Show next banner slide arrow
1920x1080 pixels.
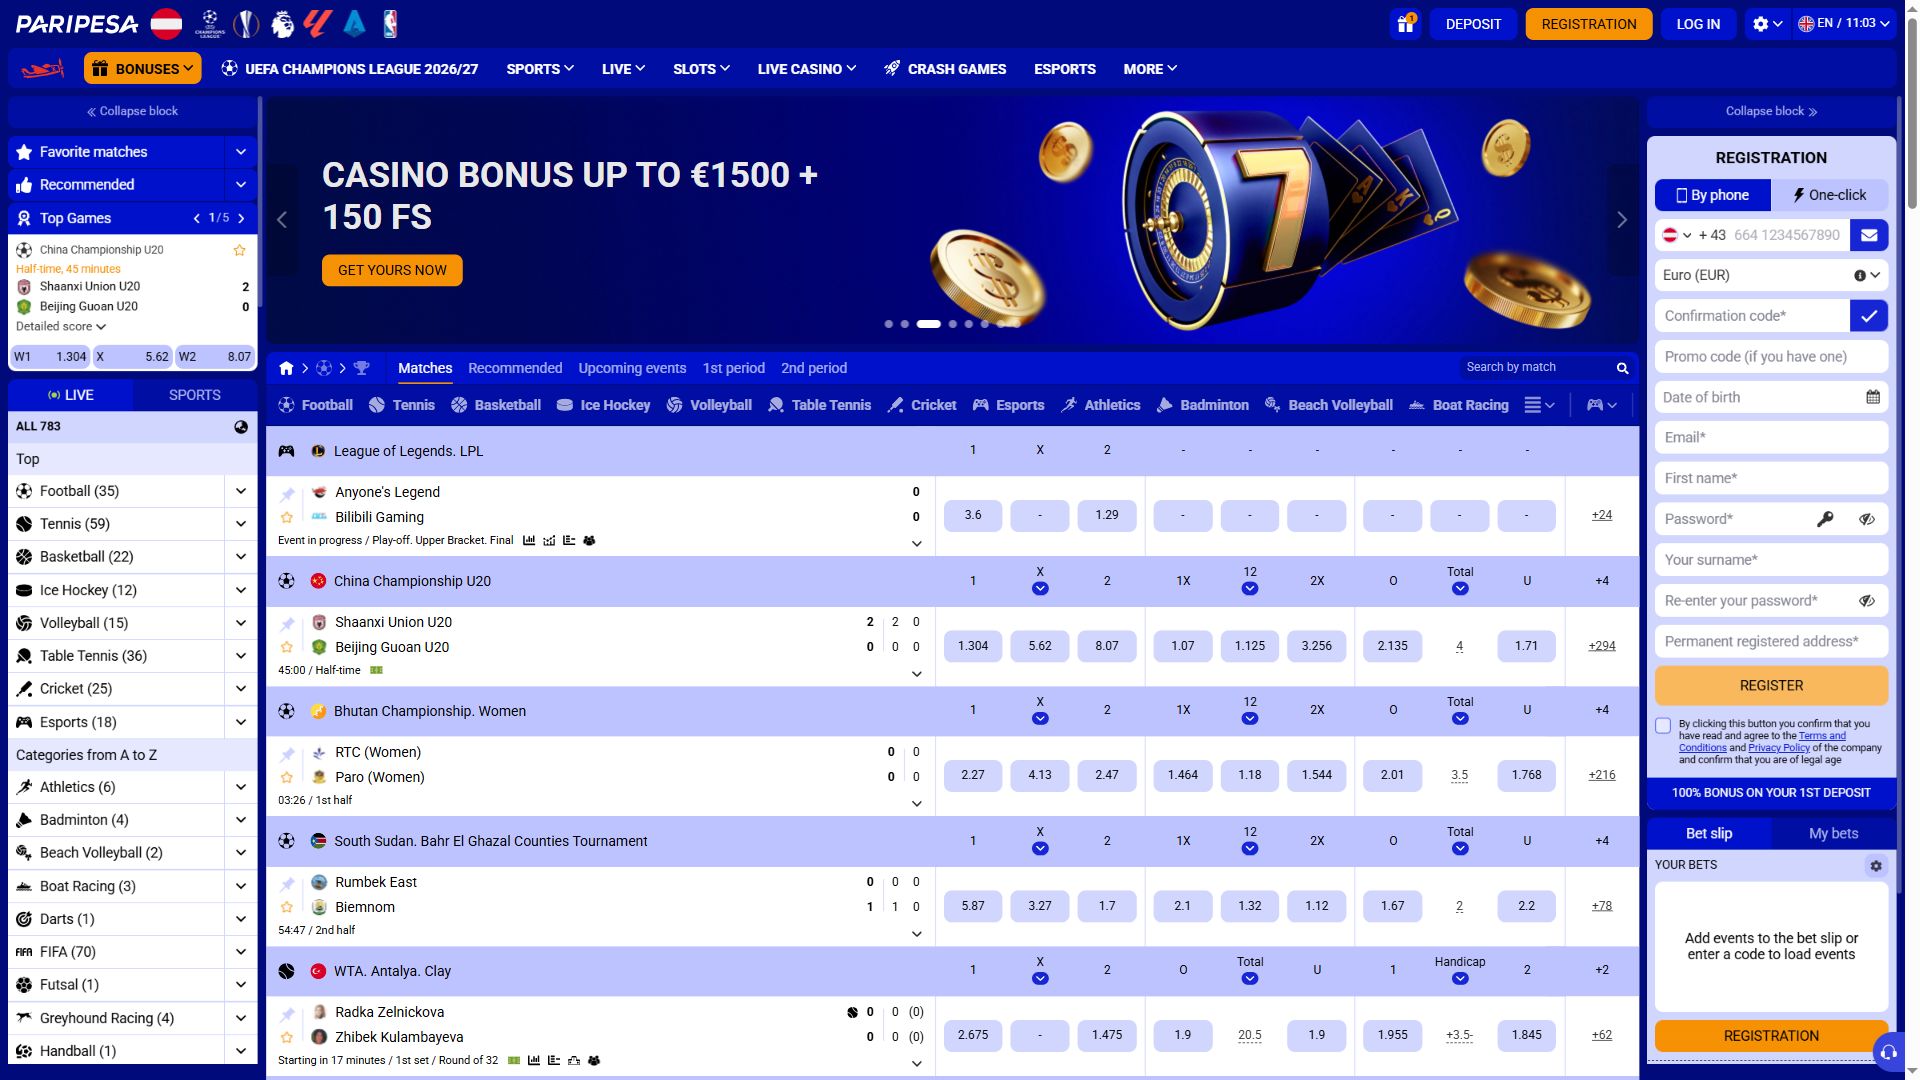pyautogui.click(x=1622, y=220)
